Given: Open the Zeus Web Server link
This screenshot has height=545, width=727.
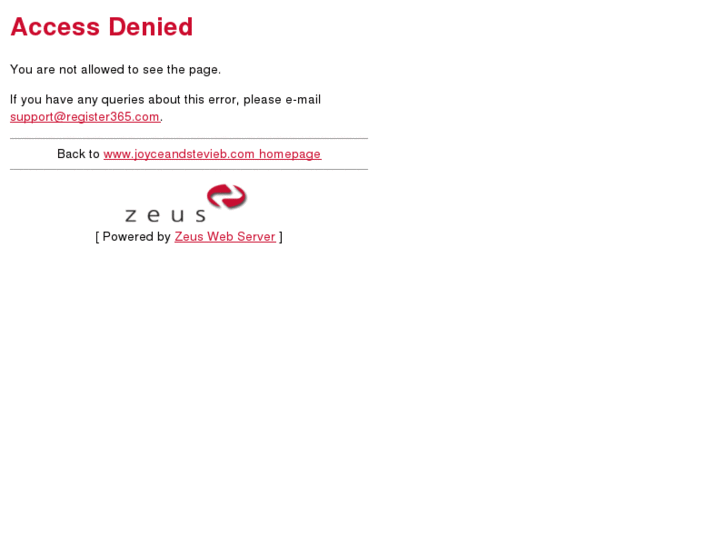Looking at the screenshot, I should [225, 237].
